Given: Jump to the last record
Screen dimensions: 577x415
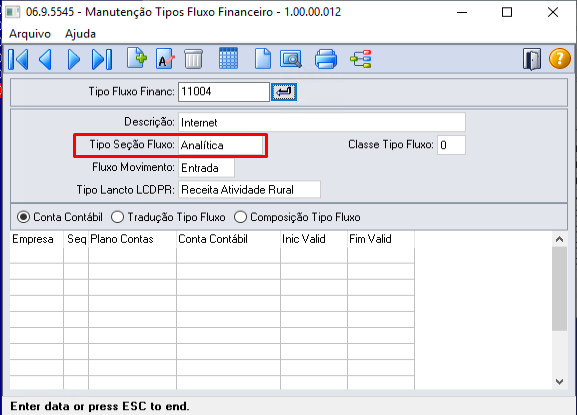Looking at the screenshot, I should pos(102,59).
